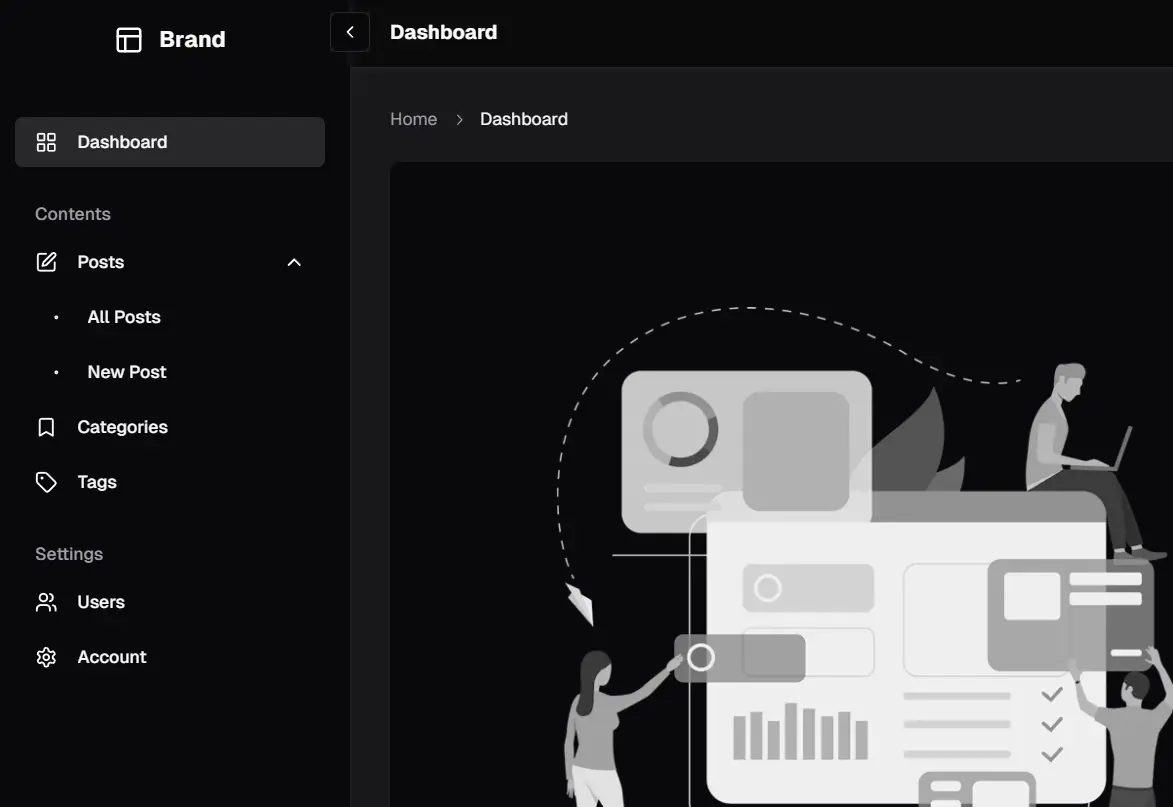This screenshot has height=807, width=1173.
Task: Click the Brand logo icon
Action: coord(128,40)
